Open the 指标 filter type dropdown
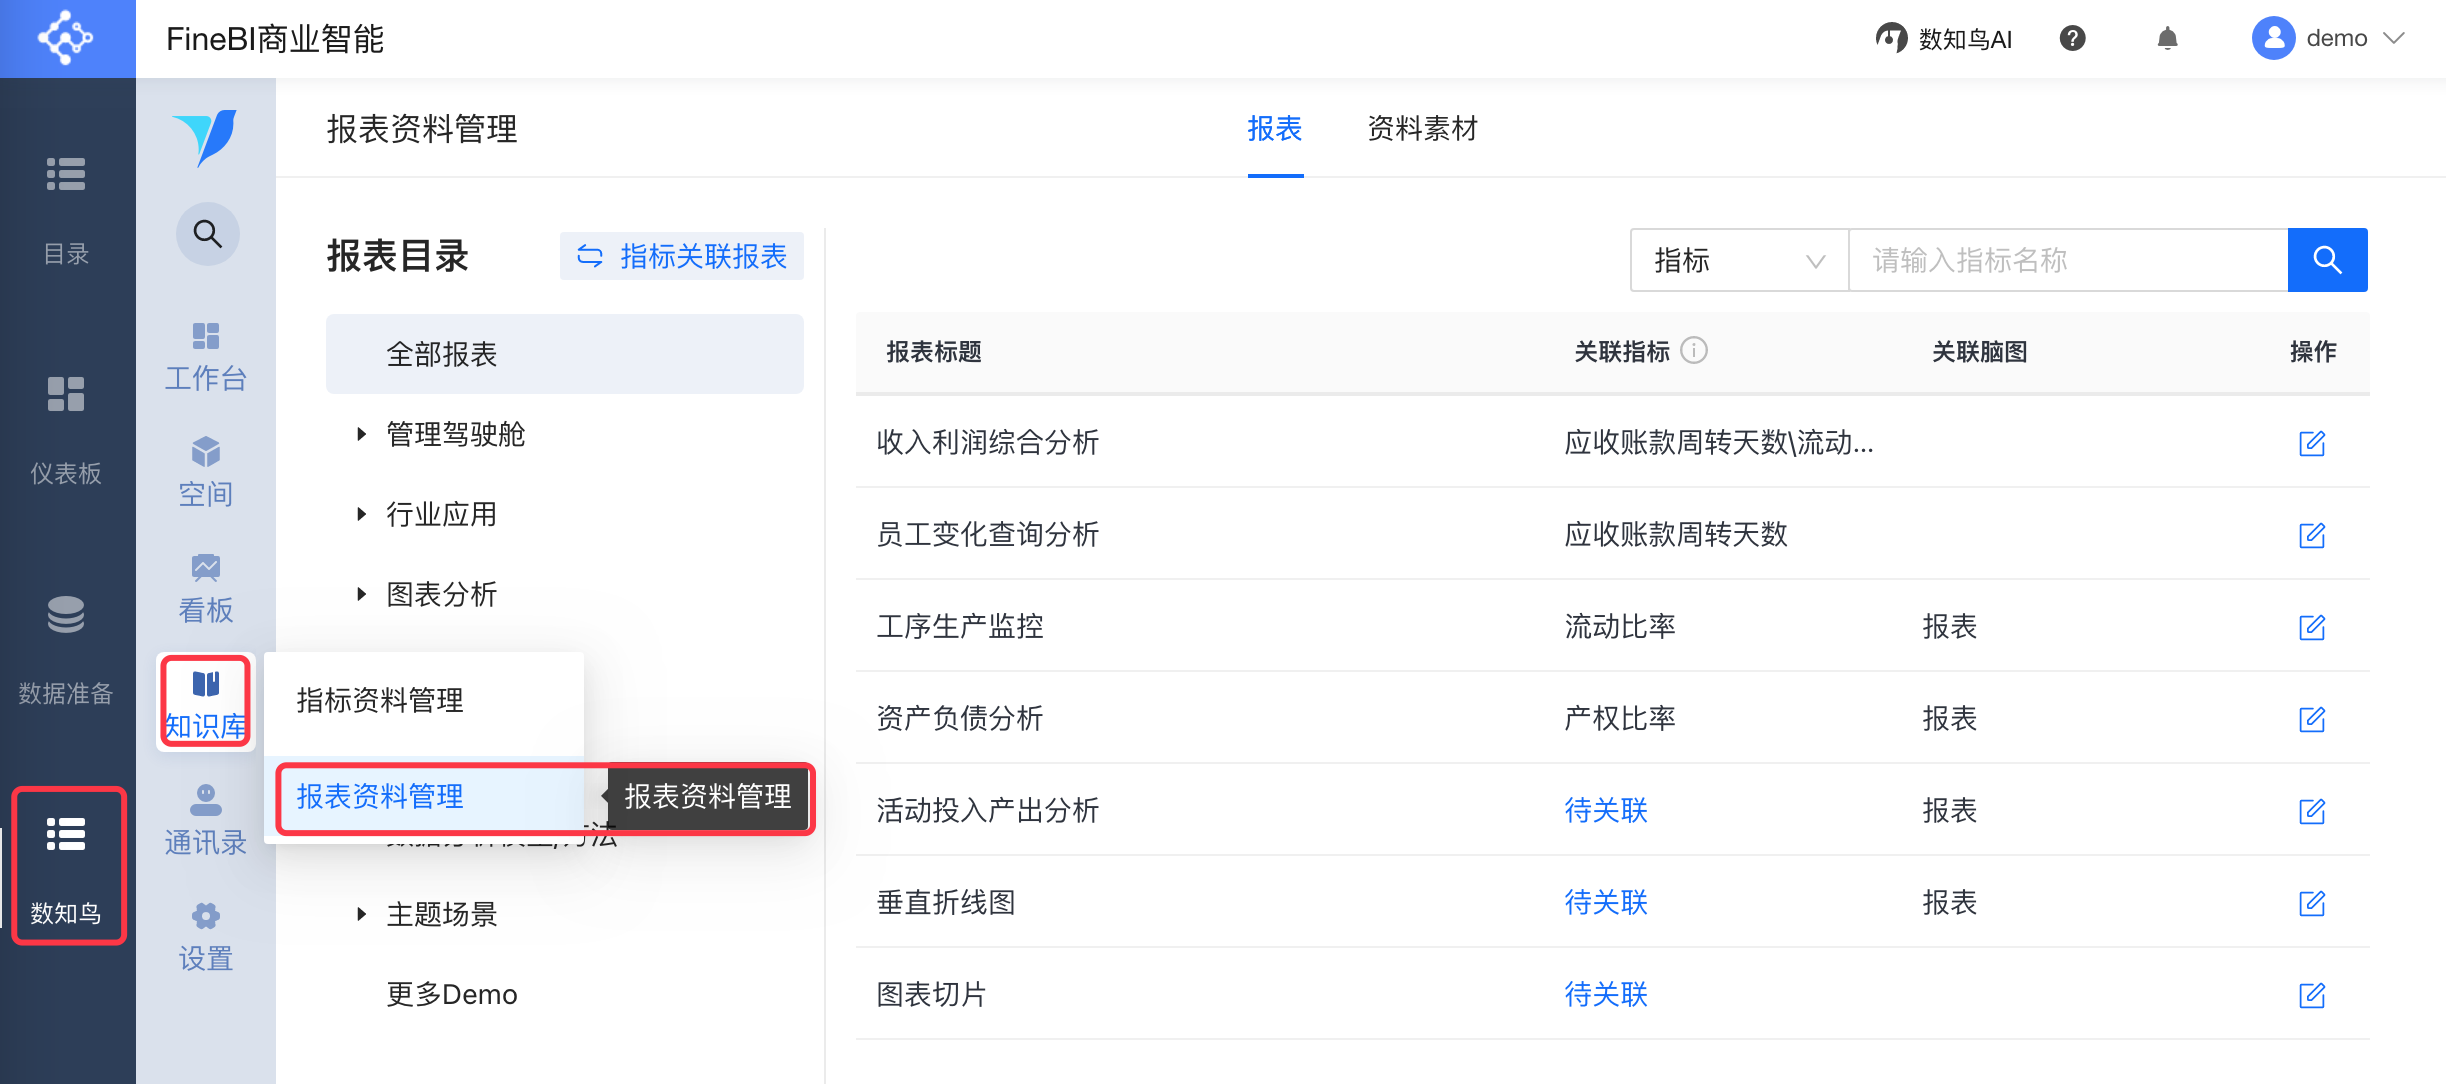 pyautogui.click(x=1739, y=260)
